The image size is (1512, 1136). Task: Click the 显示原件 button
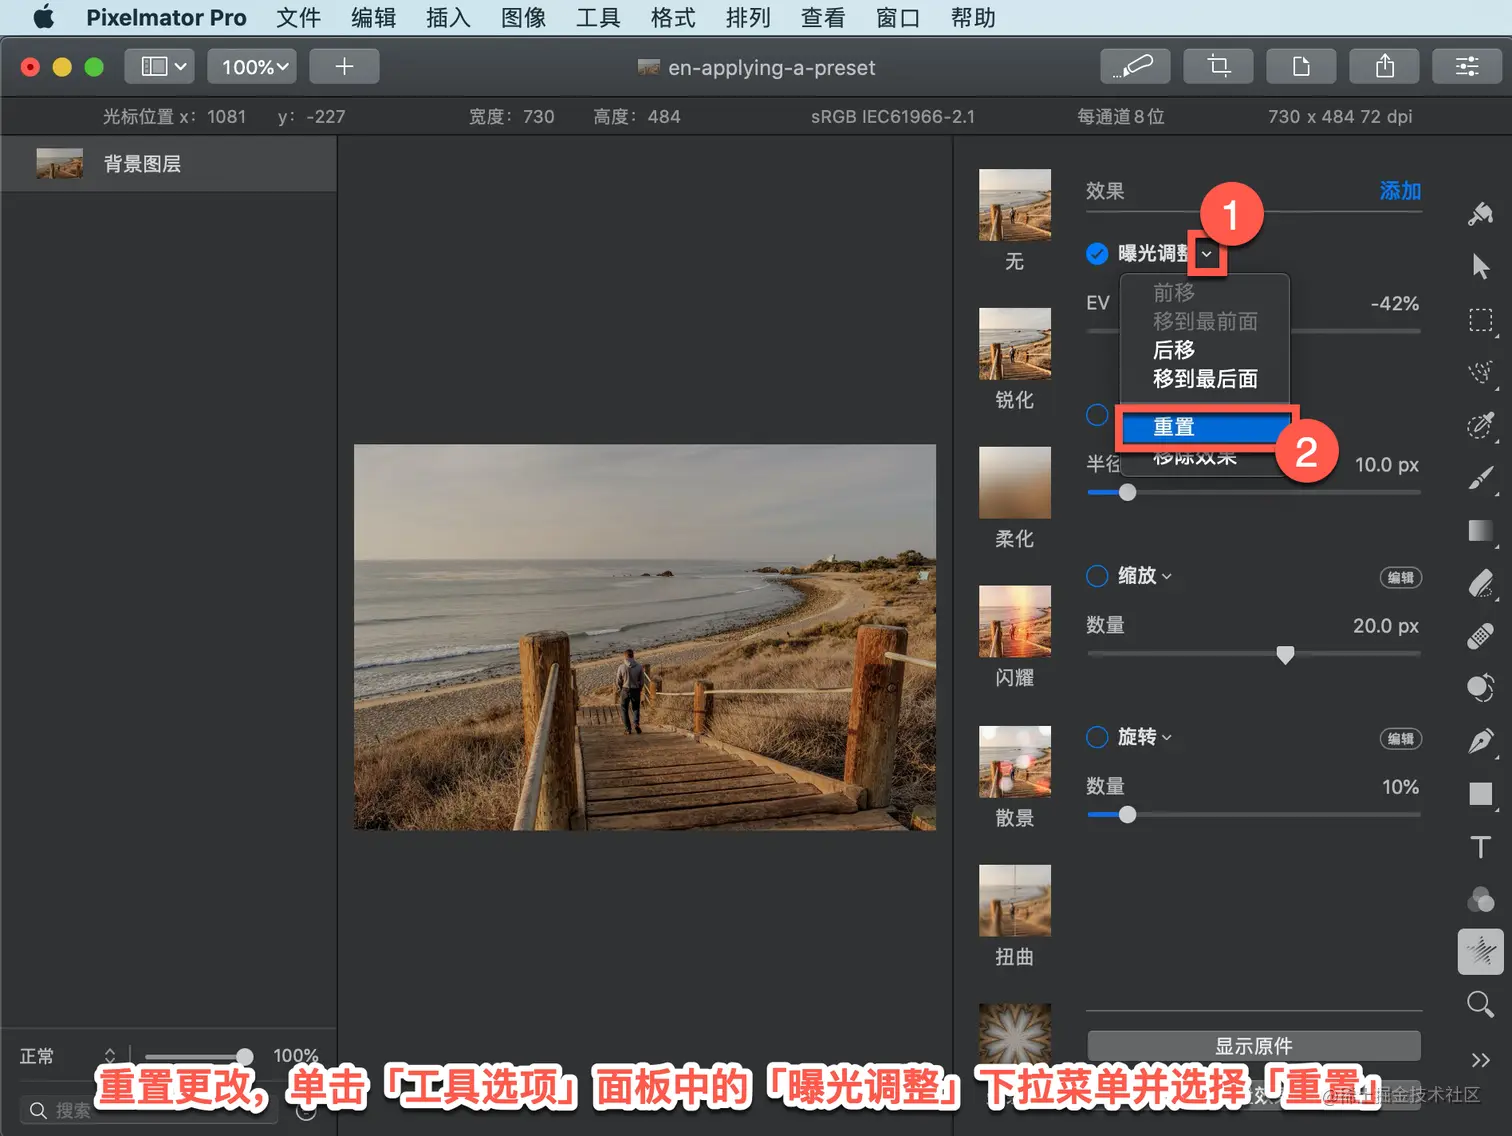(1254, 1046)
